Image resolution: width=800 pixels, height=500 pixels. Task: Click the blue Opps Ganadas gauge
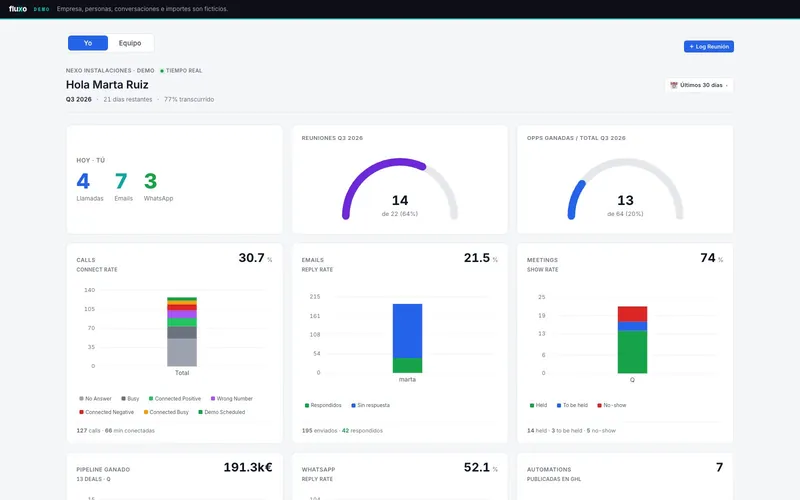coord(576,200)
